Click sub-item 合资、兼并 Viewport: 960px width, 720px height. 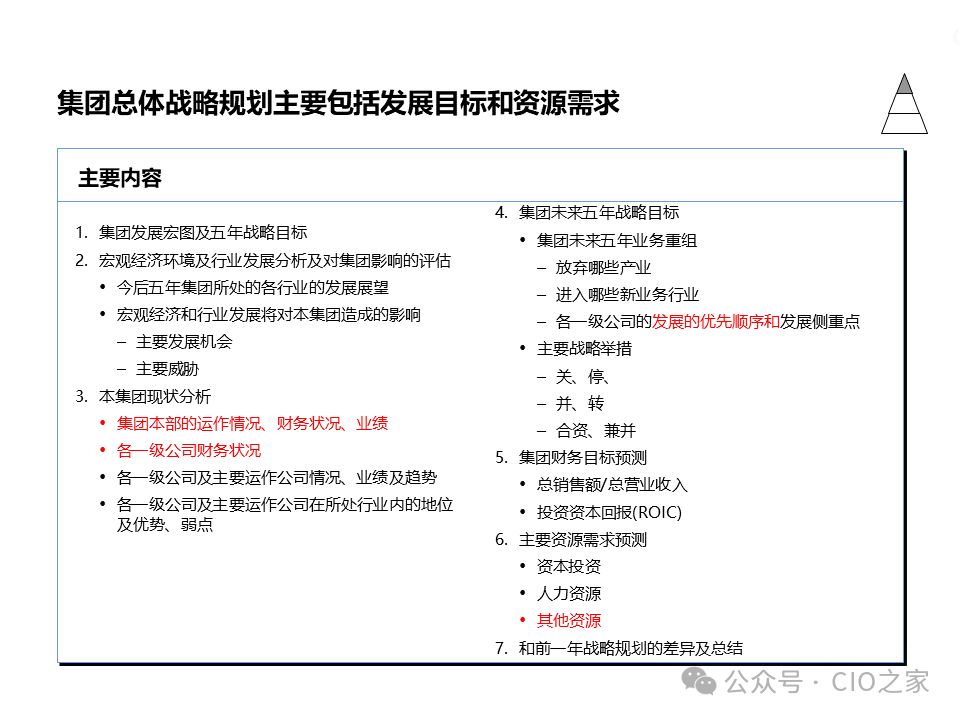(596, 430)
